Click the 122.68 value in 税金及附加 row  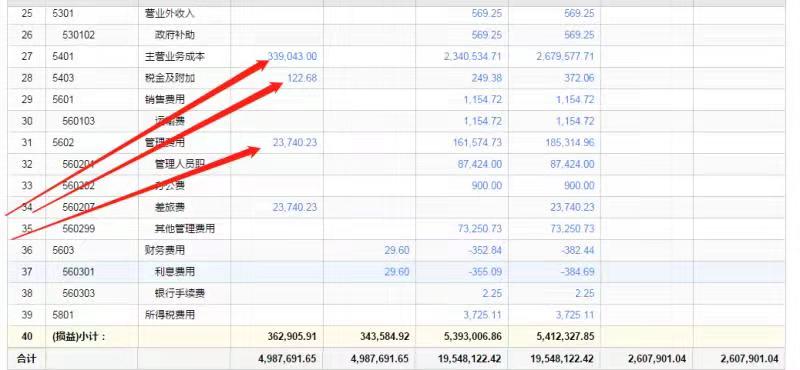[x=302, y=78]
